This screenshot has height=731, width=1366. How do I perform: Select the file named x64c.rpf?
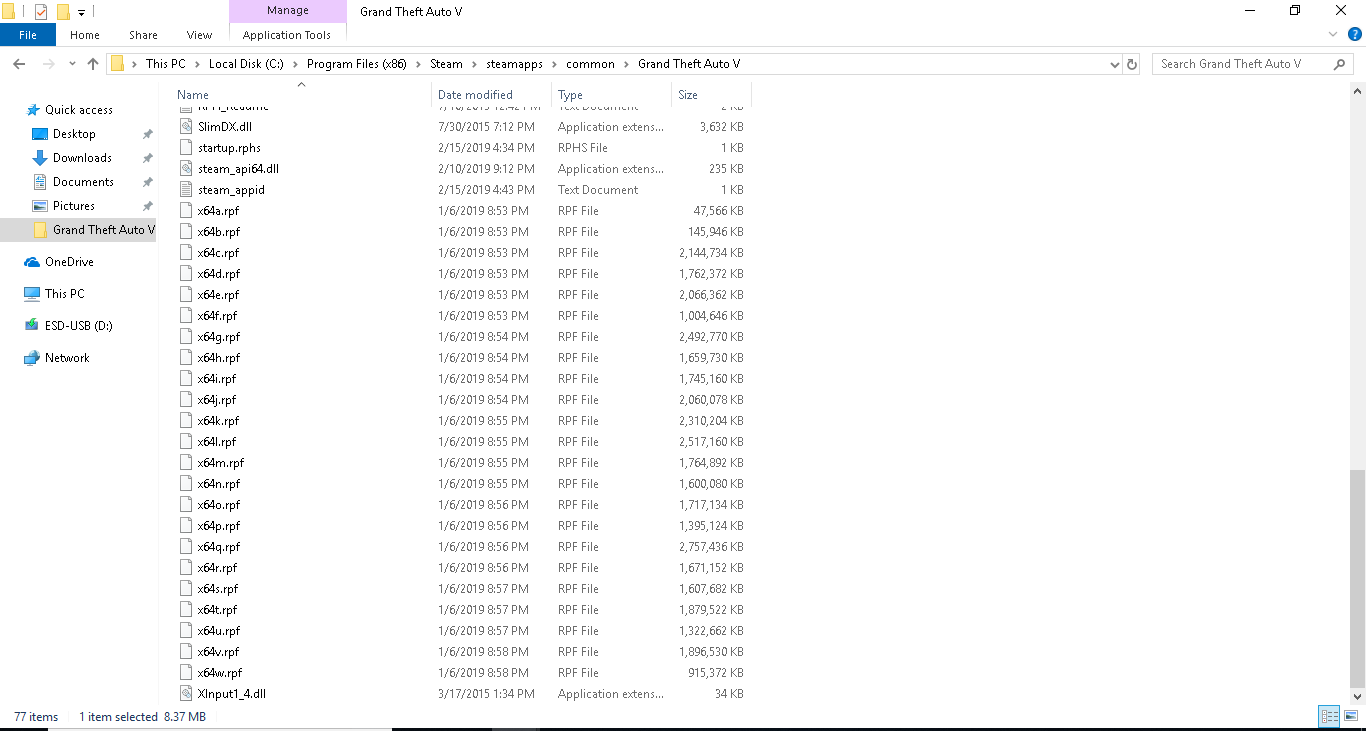click(218, 253)
